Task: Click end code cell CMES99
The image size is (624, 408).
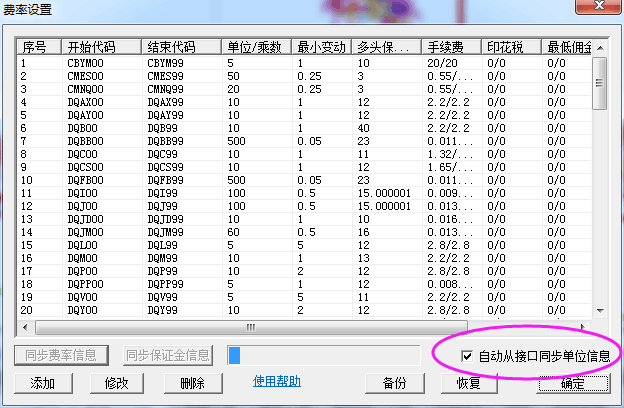Action: 166,76
